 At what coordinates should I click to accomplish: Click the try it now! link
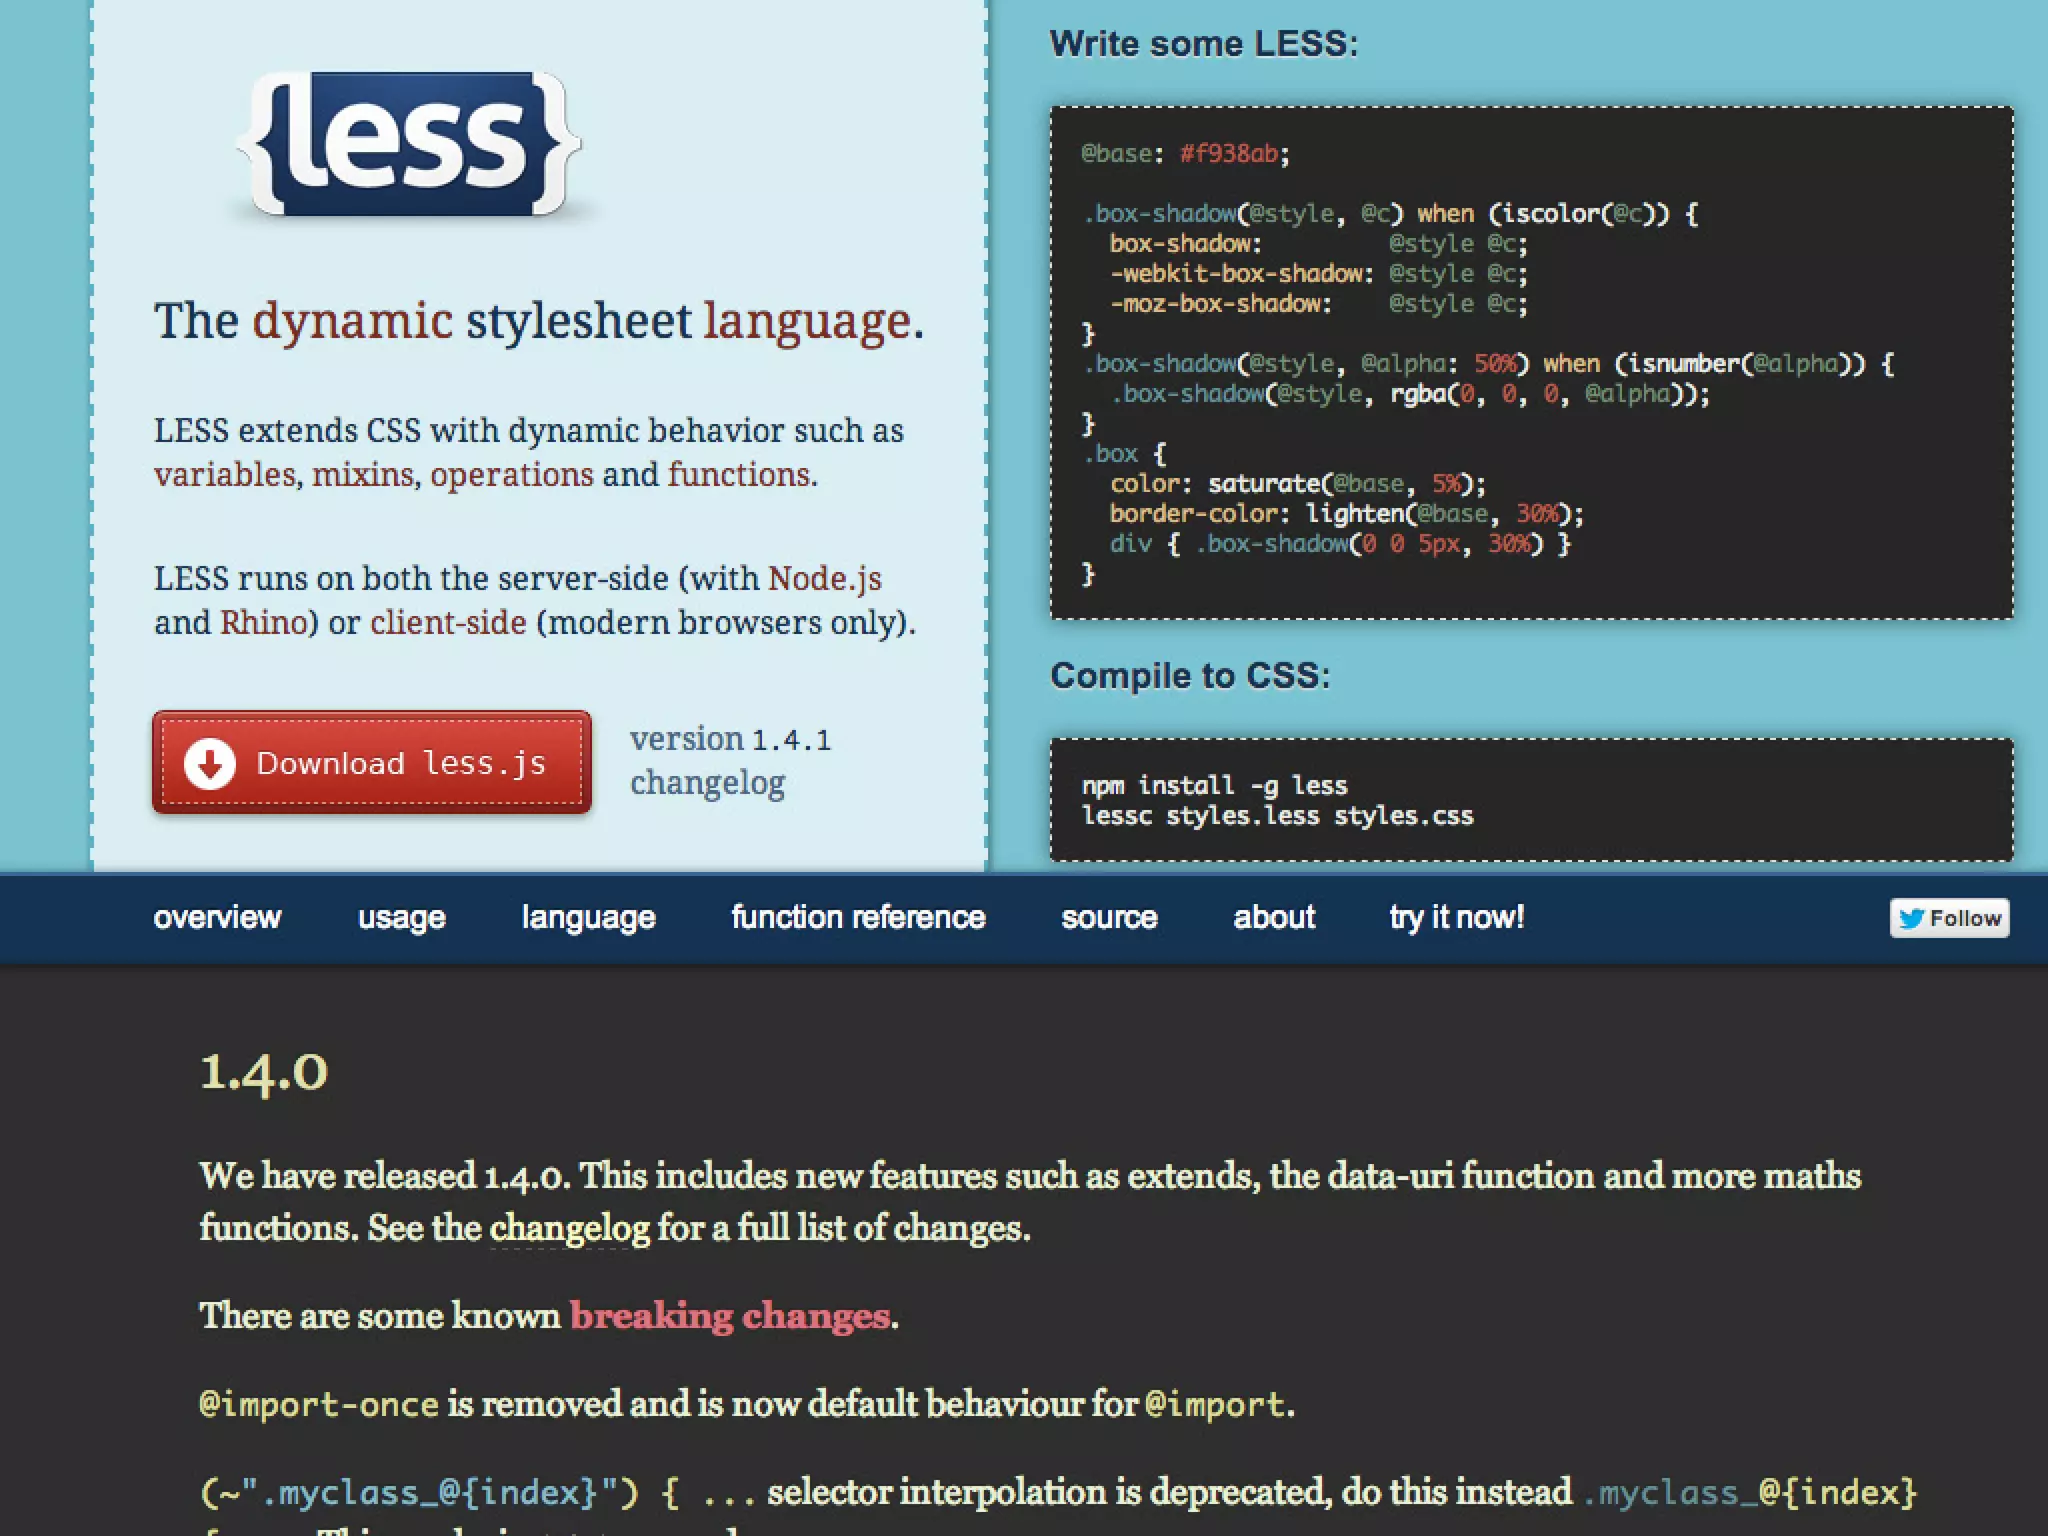(x=1456, y=917)
